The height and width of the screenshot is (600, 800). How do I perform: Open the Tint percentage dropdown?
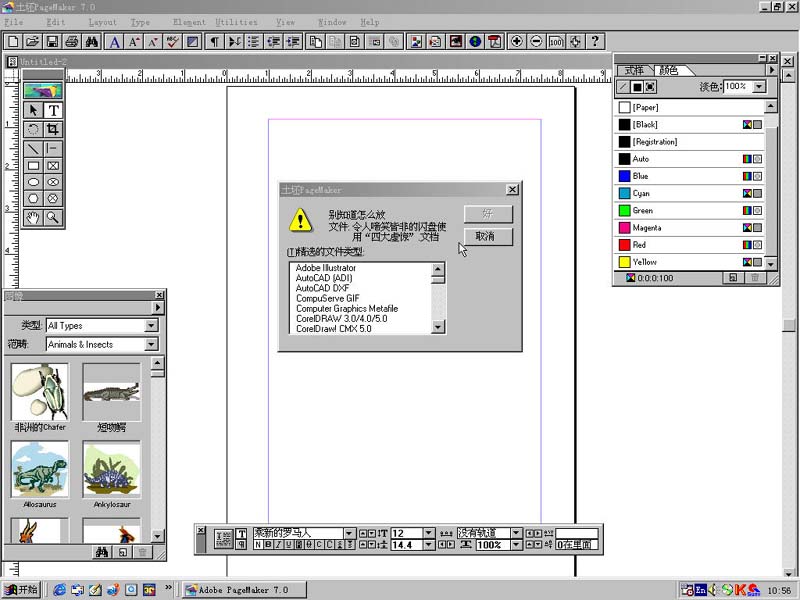coord(760,87)
